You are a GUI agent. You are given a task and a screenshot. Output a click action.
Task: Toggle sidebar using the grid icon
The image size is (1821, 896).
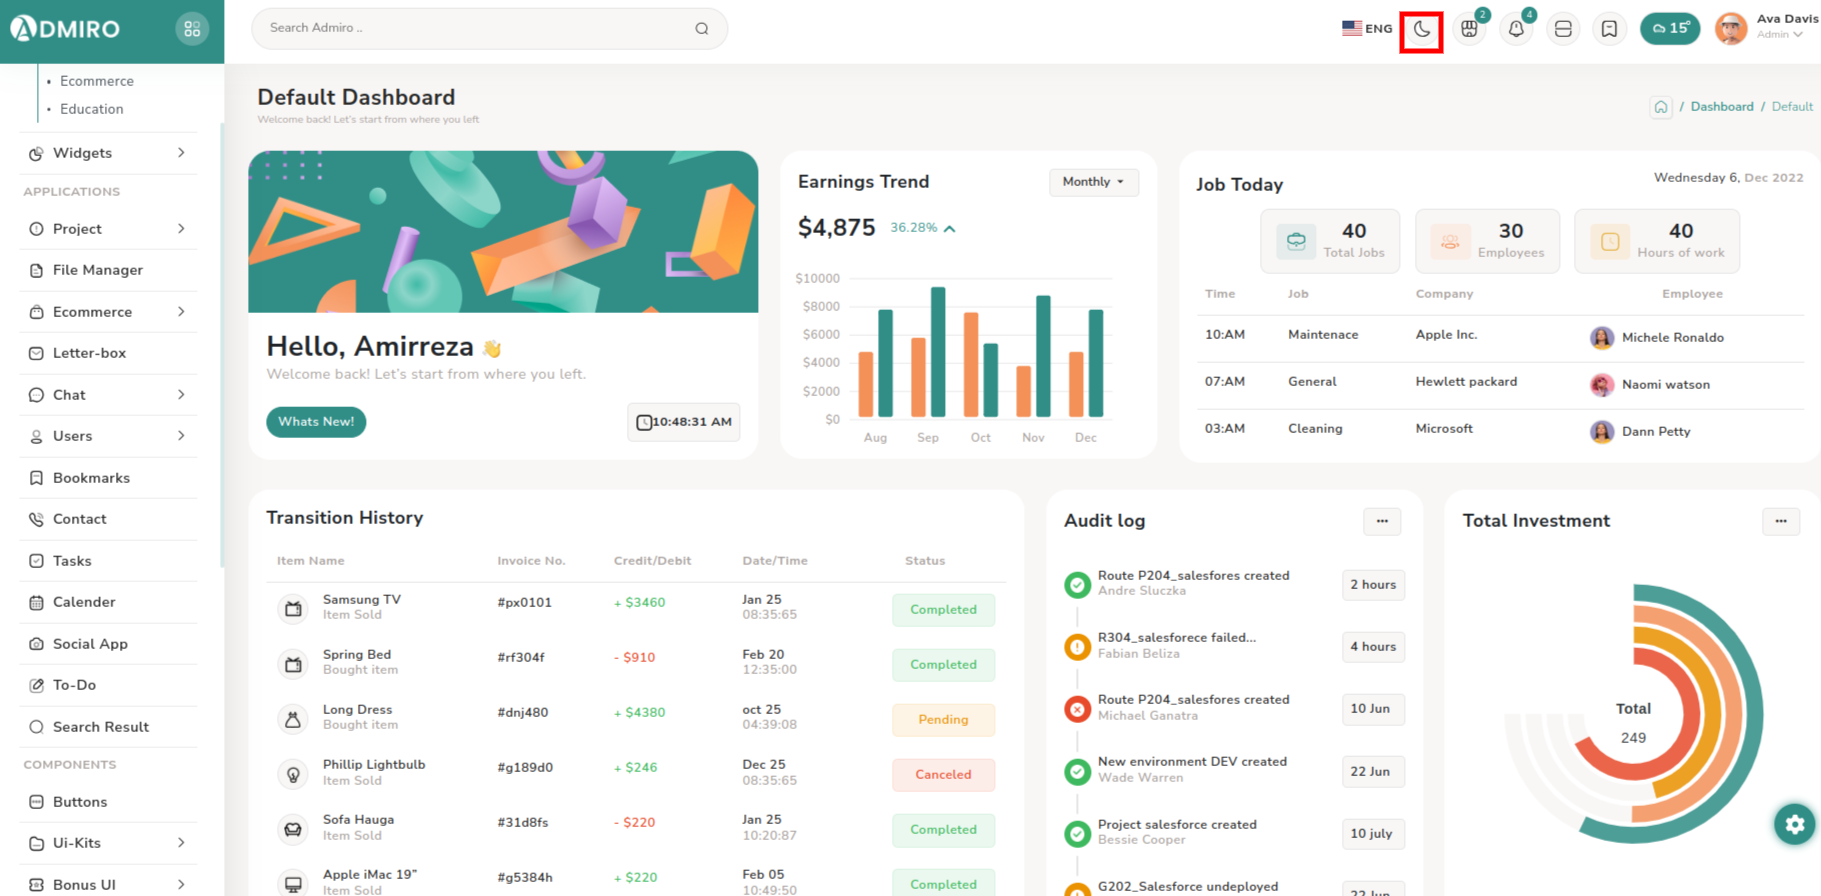click(x=192, y=29)
